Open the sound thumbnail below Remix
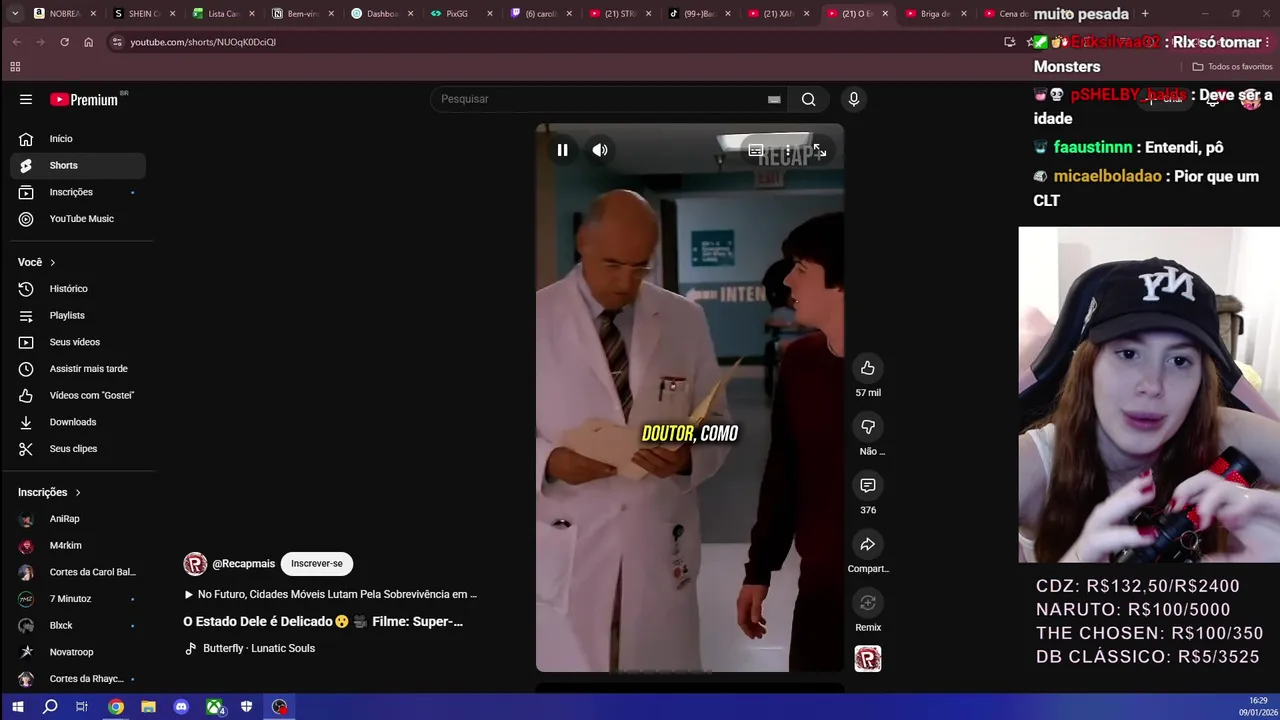The height and width of the screenshot is (720, 1280). coord(868,658)
